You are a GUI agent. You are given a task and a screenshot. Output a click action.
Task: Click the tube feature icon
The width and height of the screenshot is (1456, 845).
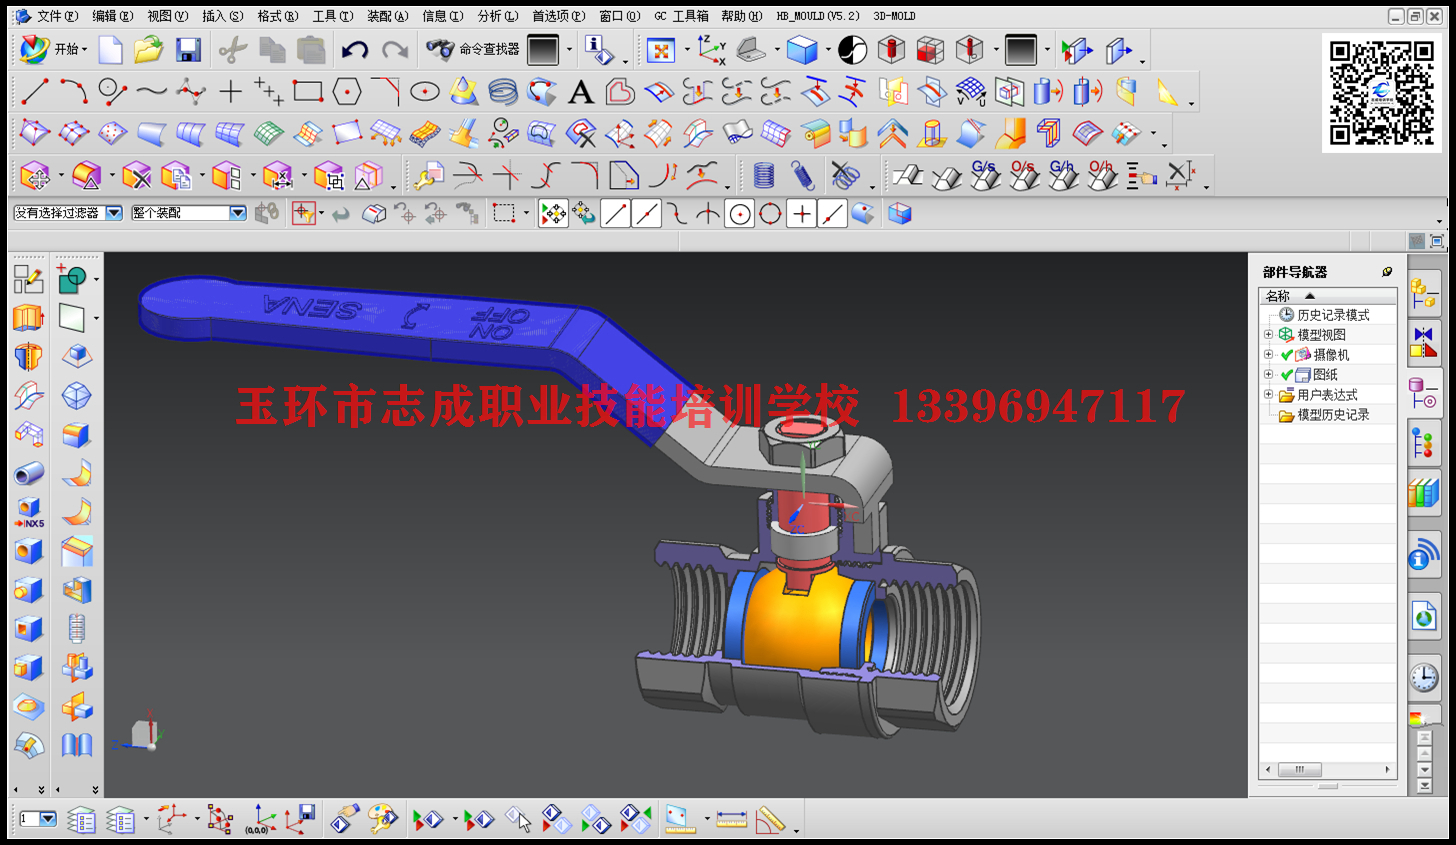pyautogui.click(x=28, y=473)
